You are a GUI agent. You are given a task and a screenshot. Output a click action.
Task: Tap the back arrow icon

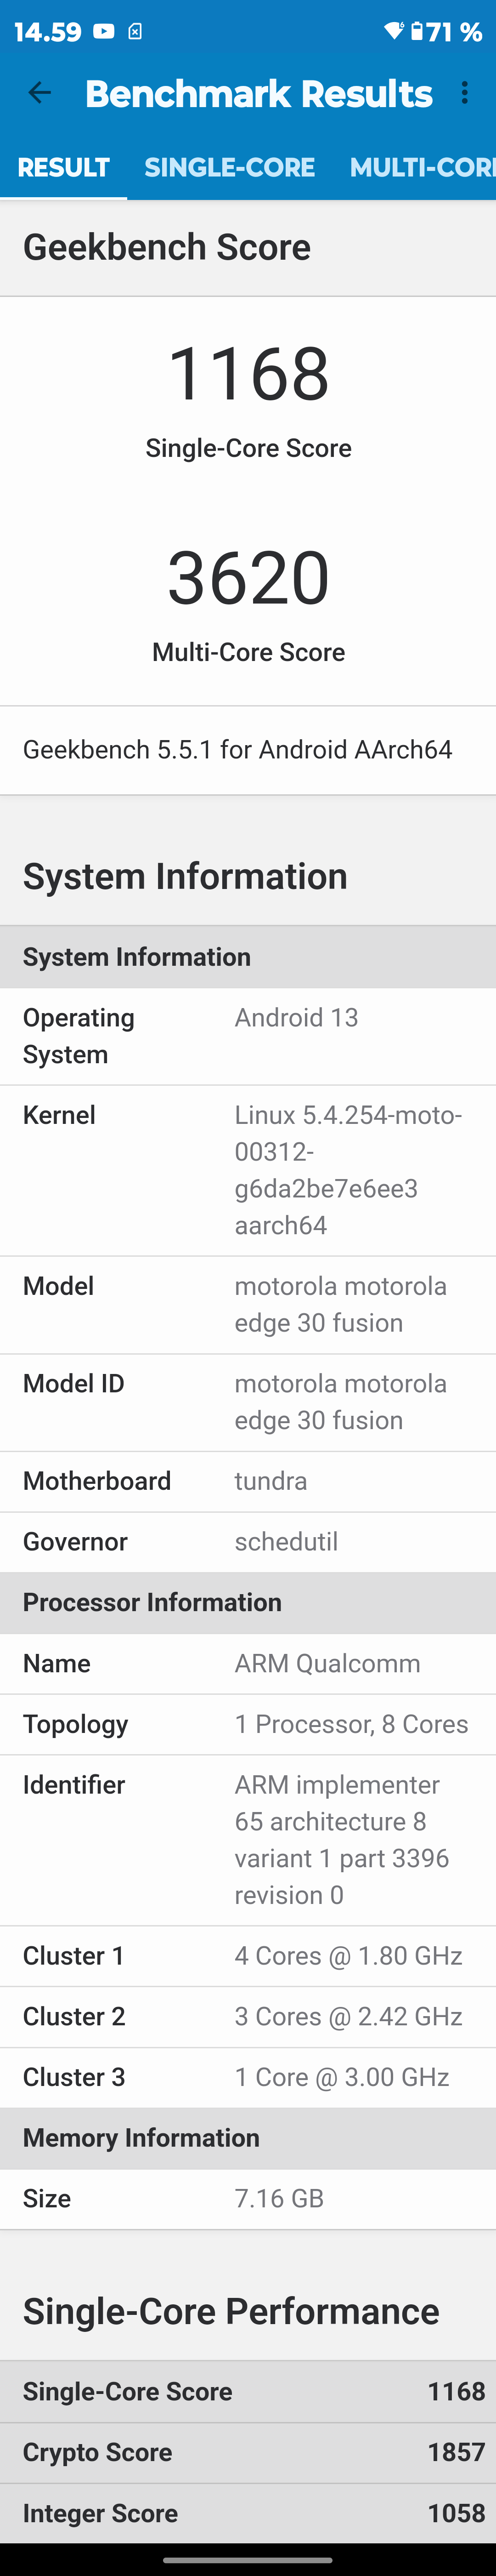coord(40,94)
